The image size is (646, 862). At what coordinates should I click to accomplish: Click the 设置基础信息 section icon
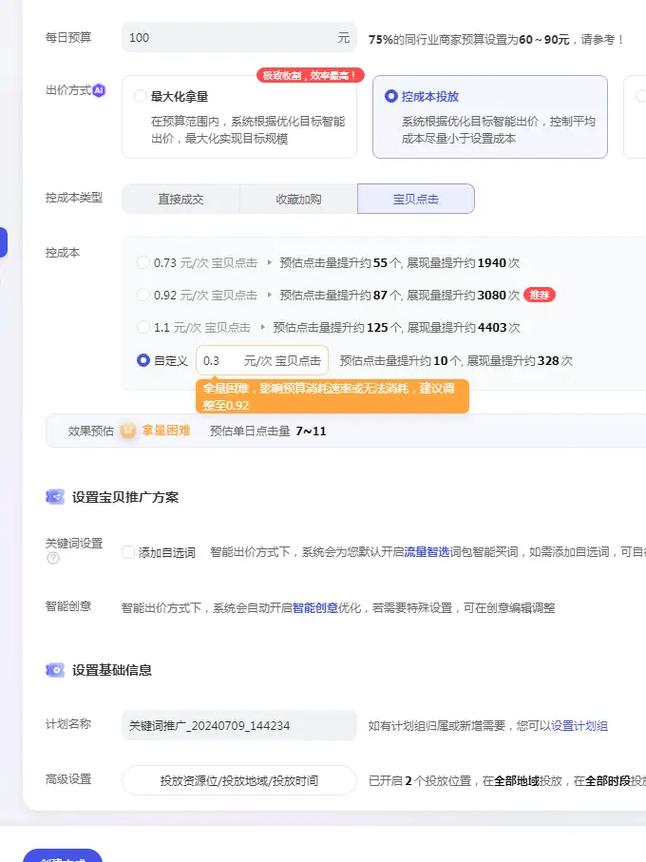(x=55, y=670)
